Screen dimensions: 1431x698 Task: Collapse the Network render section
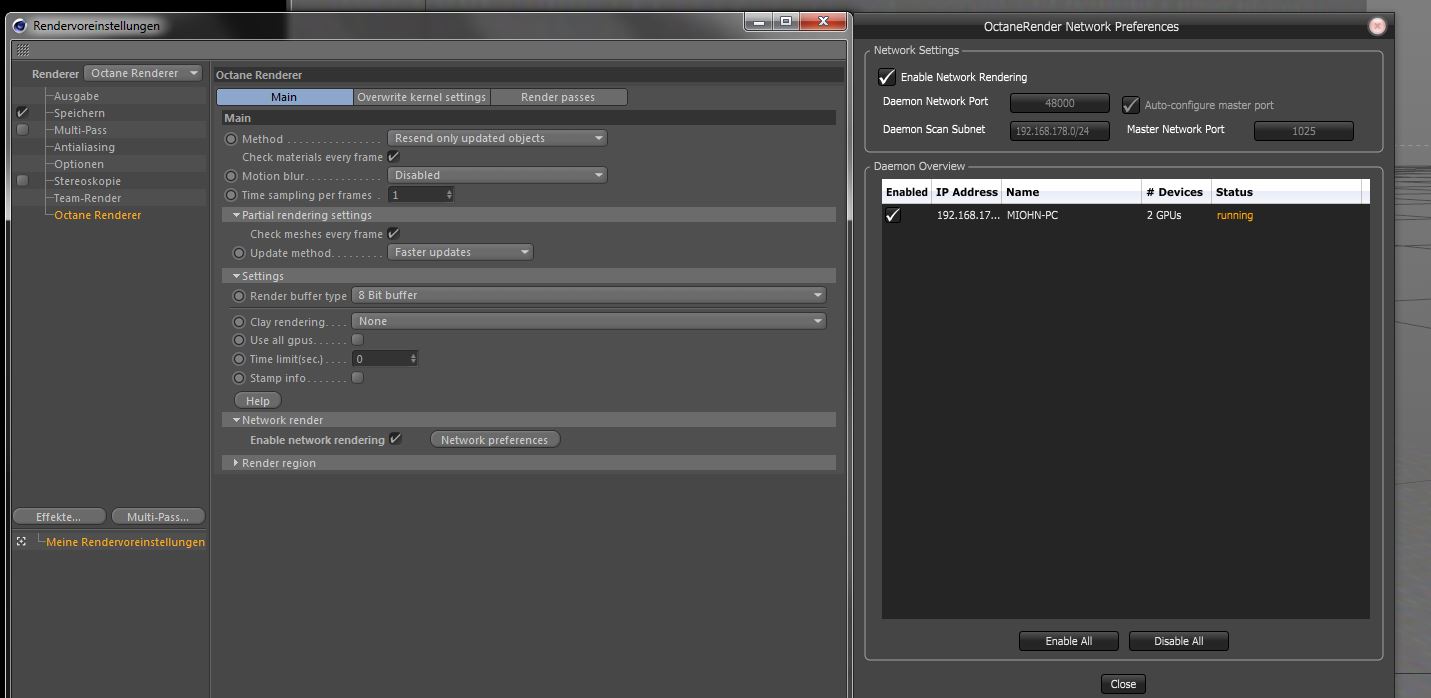click(237, 420)
